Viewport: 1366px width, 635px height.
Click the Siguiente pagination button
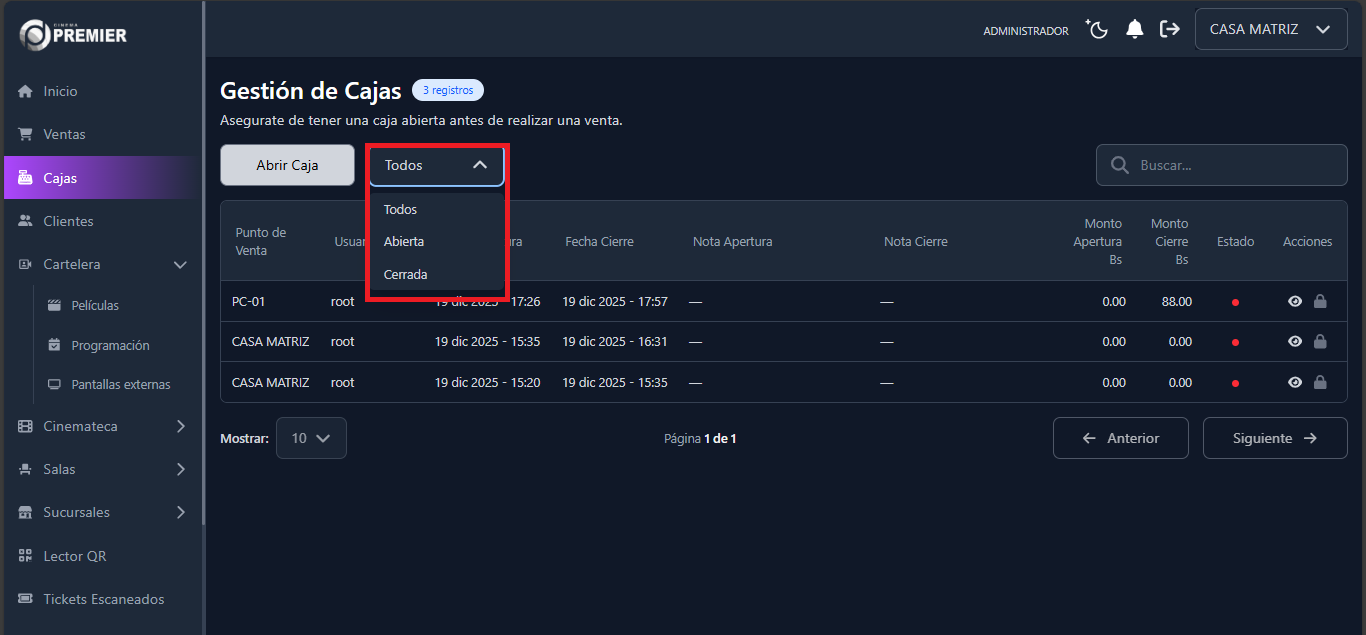pos(1274,438)
